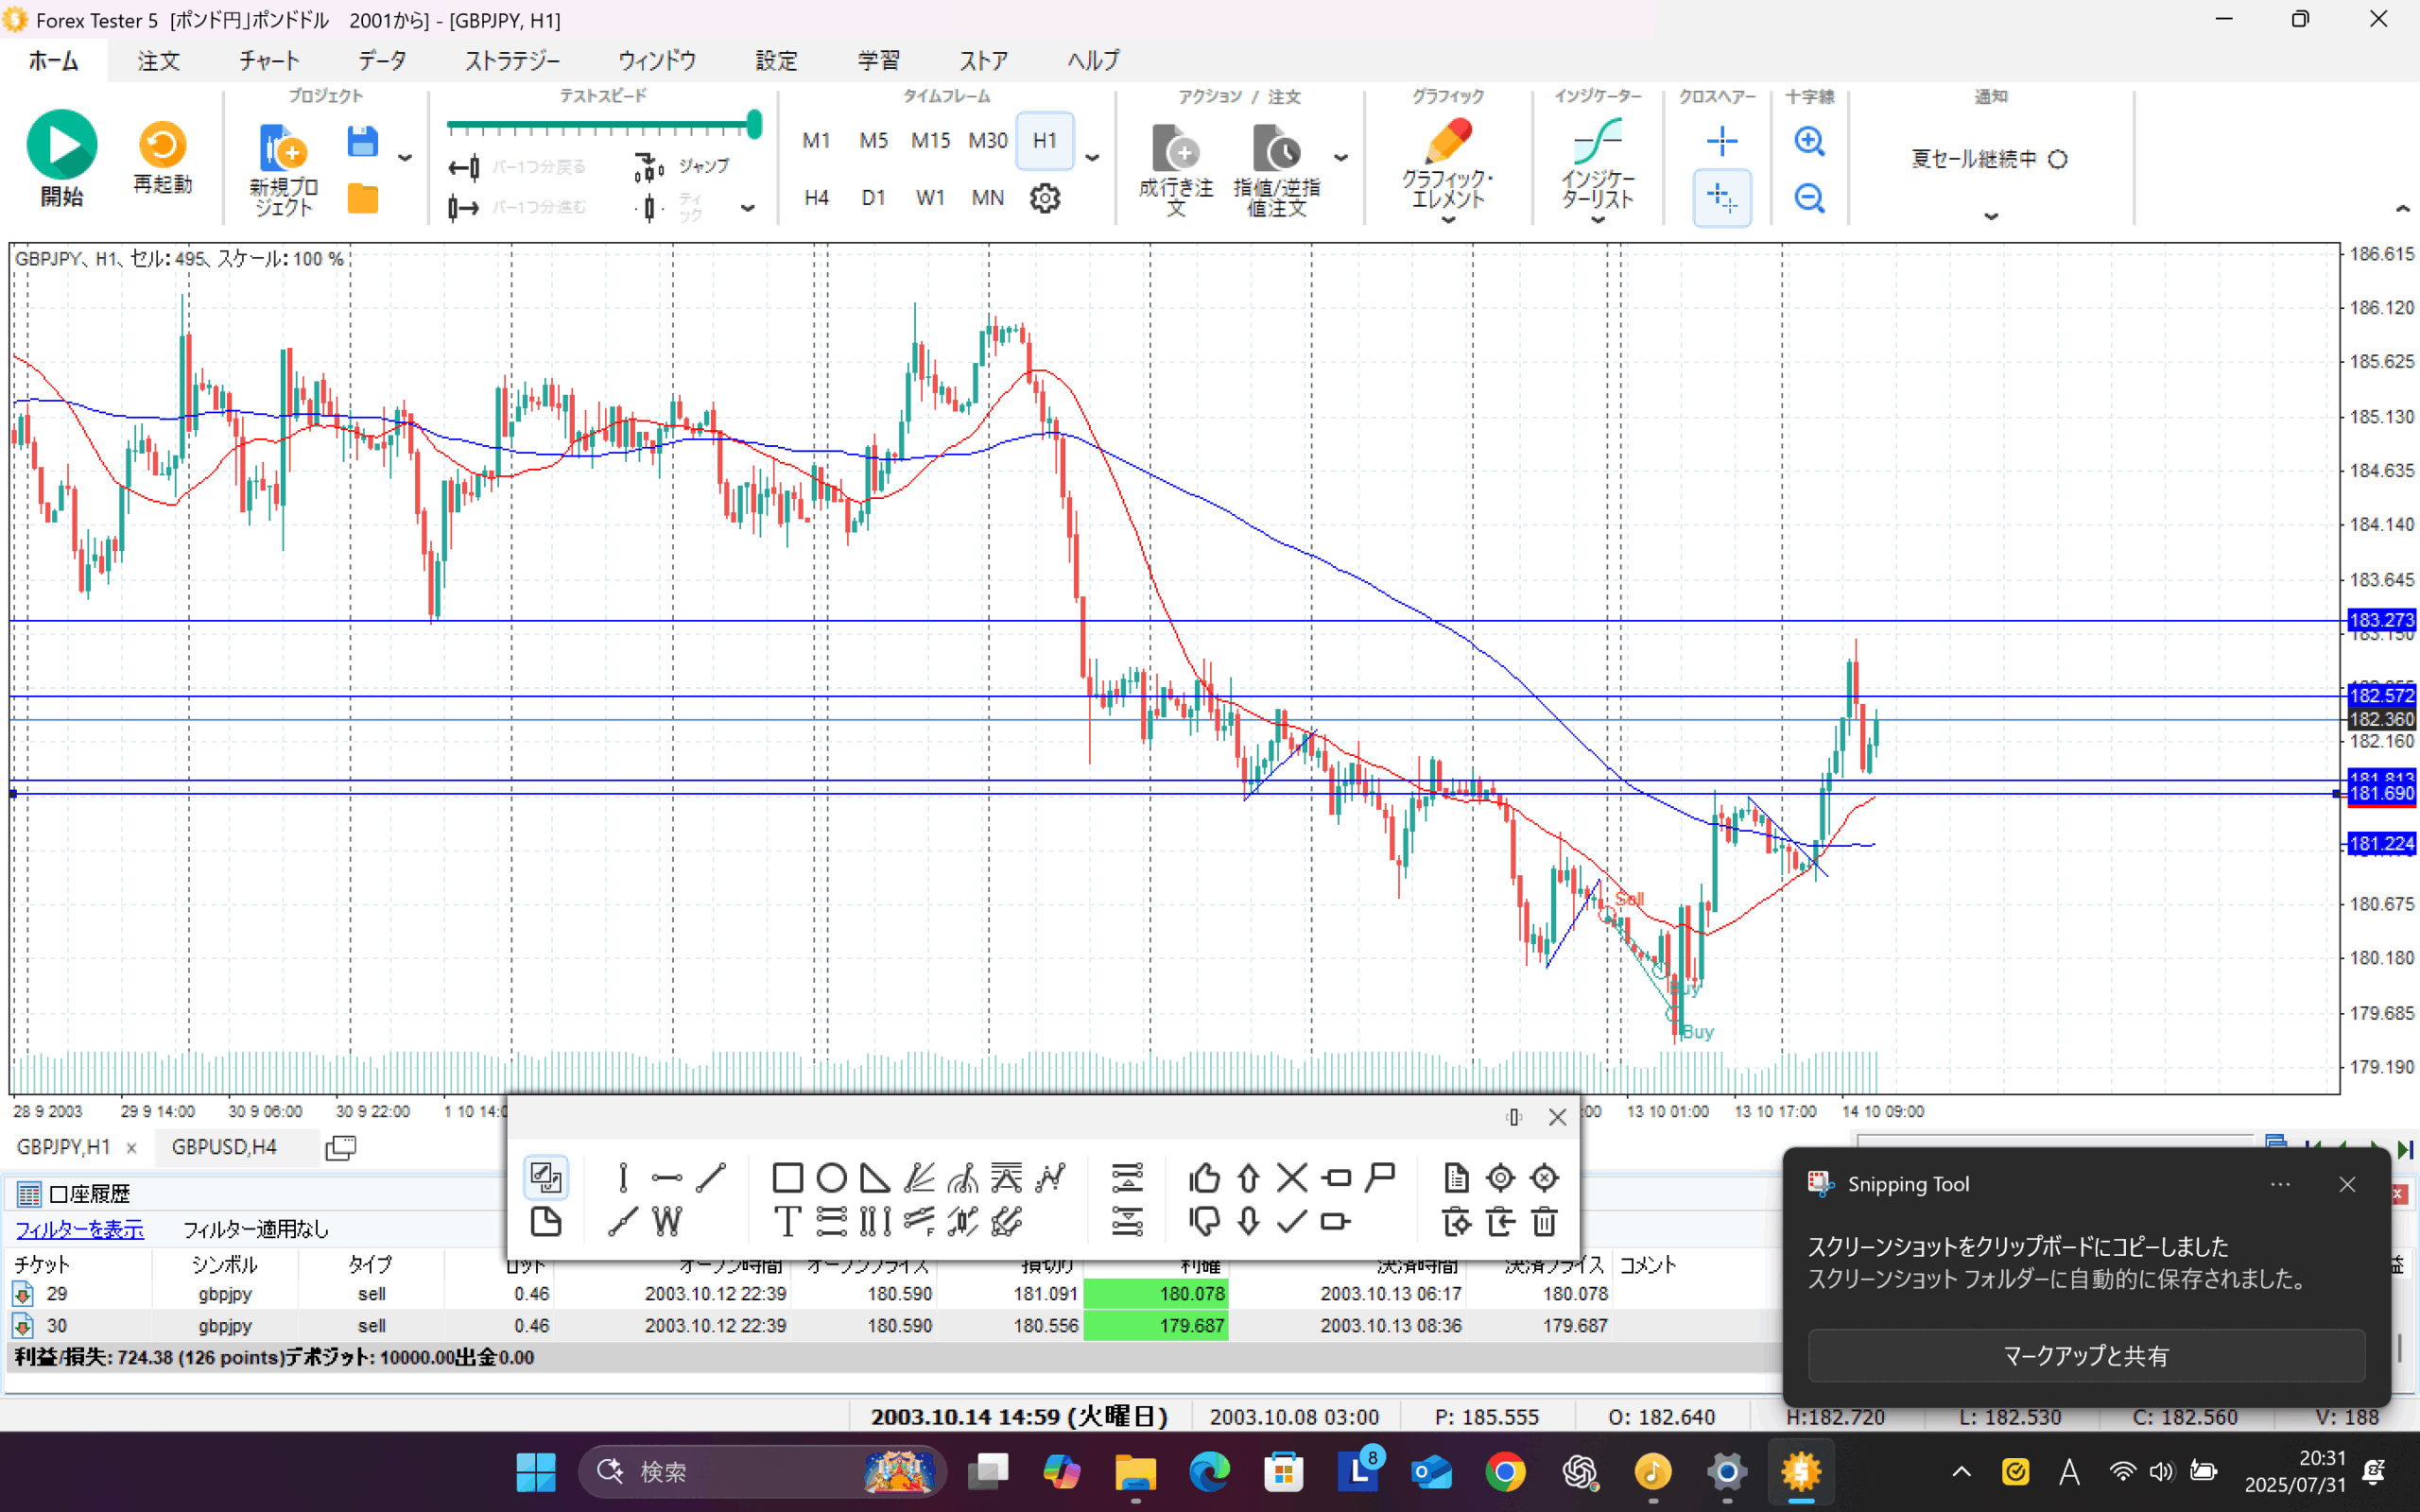Screen dimensions: 2420x1512
Task: Switch timeframe to M5
Action: (x=873, y=141)
